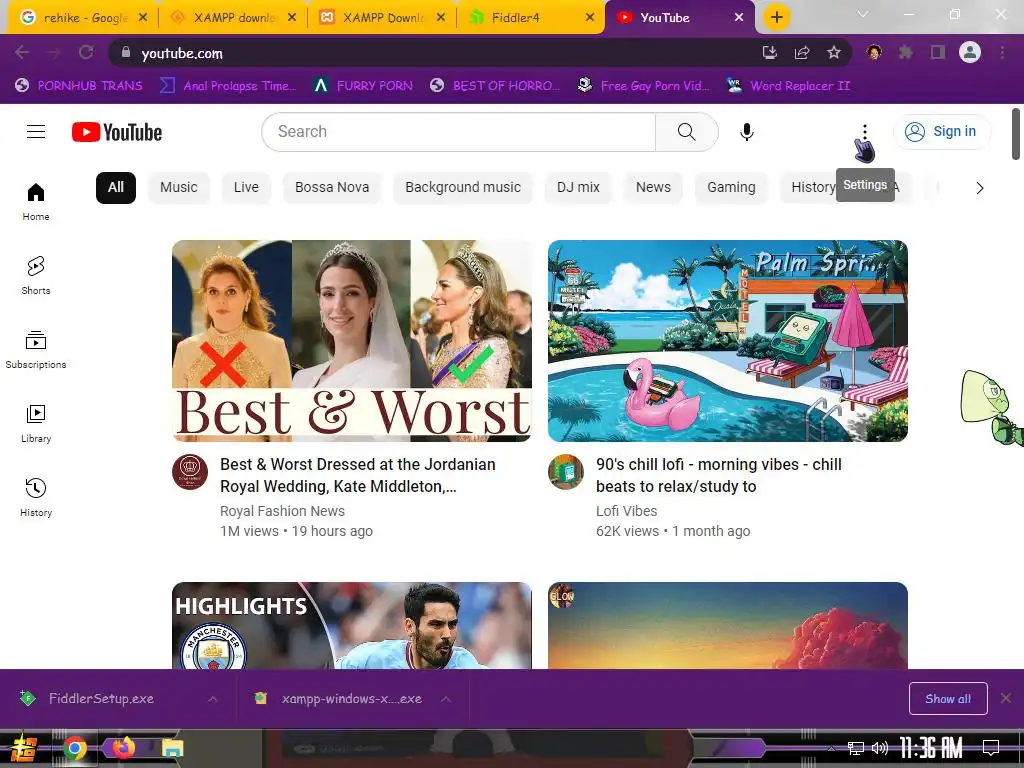Open a new tab with the plus button

point(776,17)
